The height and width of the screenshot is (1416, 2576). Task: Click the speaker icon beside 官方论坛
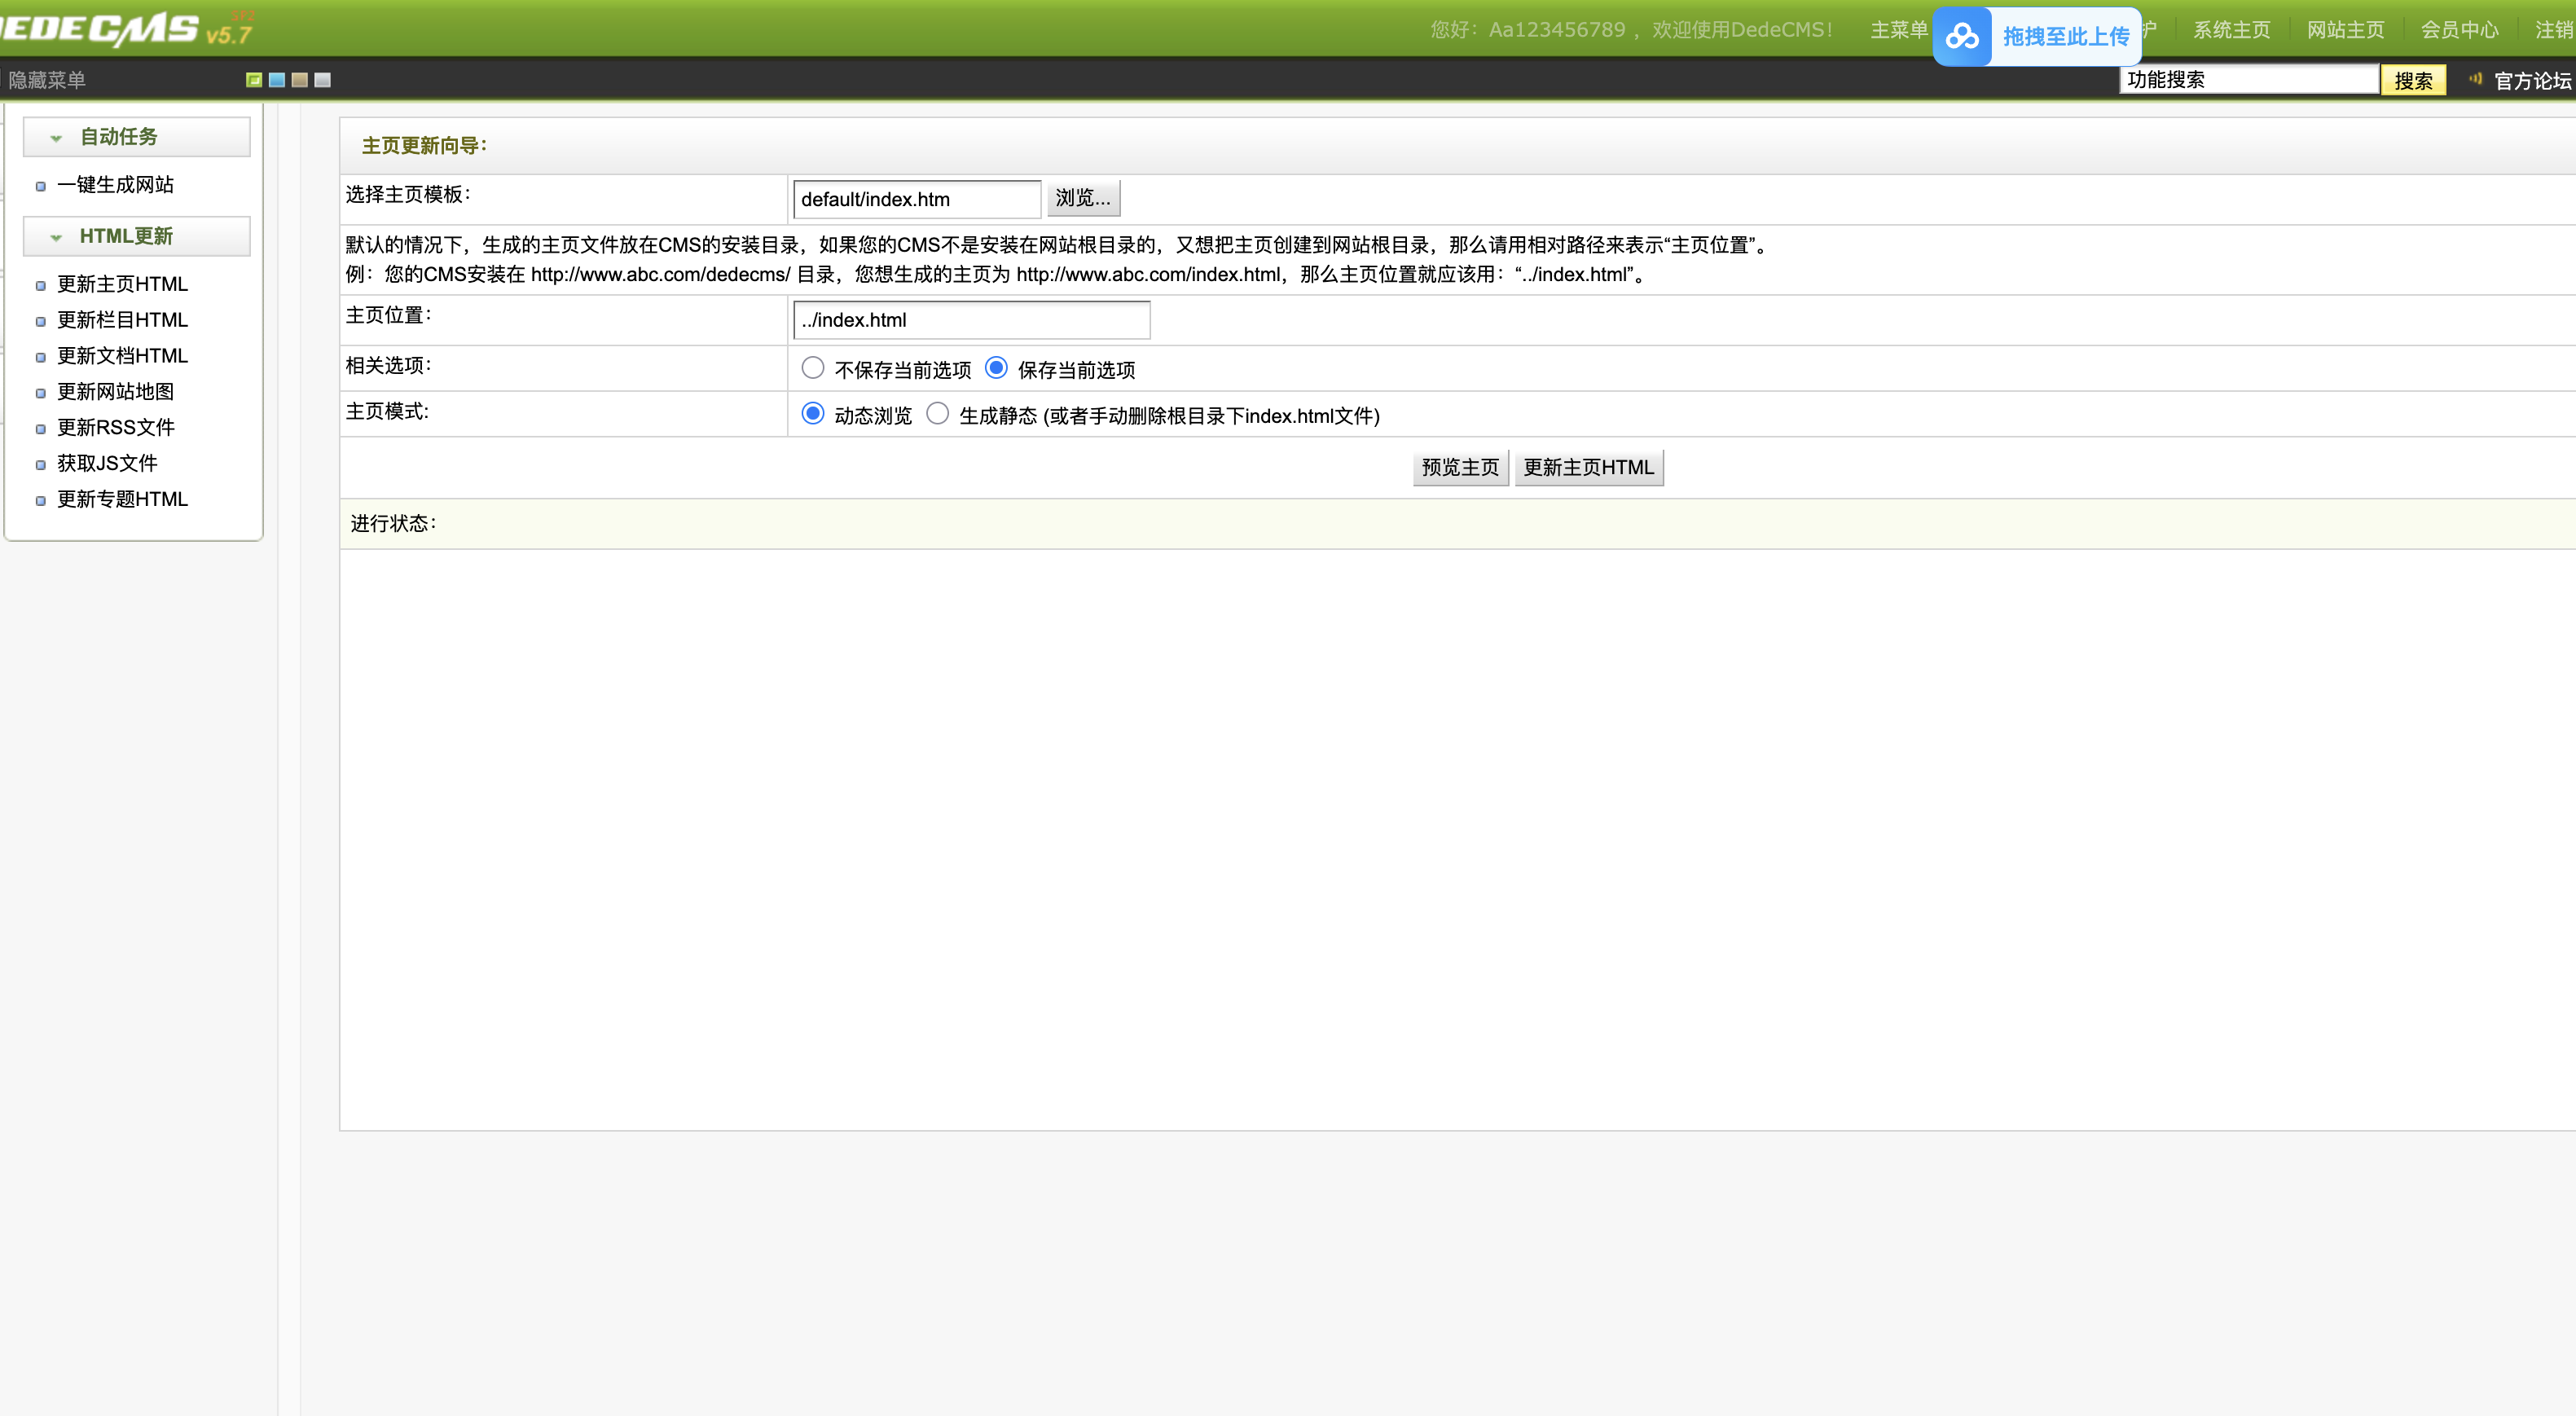[2475, 79]
